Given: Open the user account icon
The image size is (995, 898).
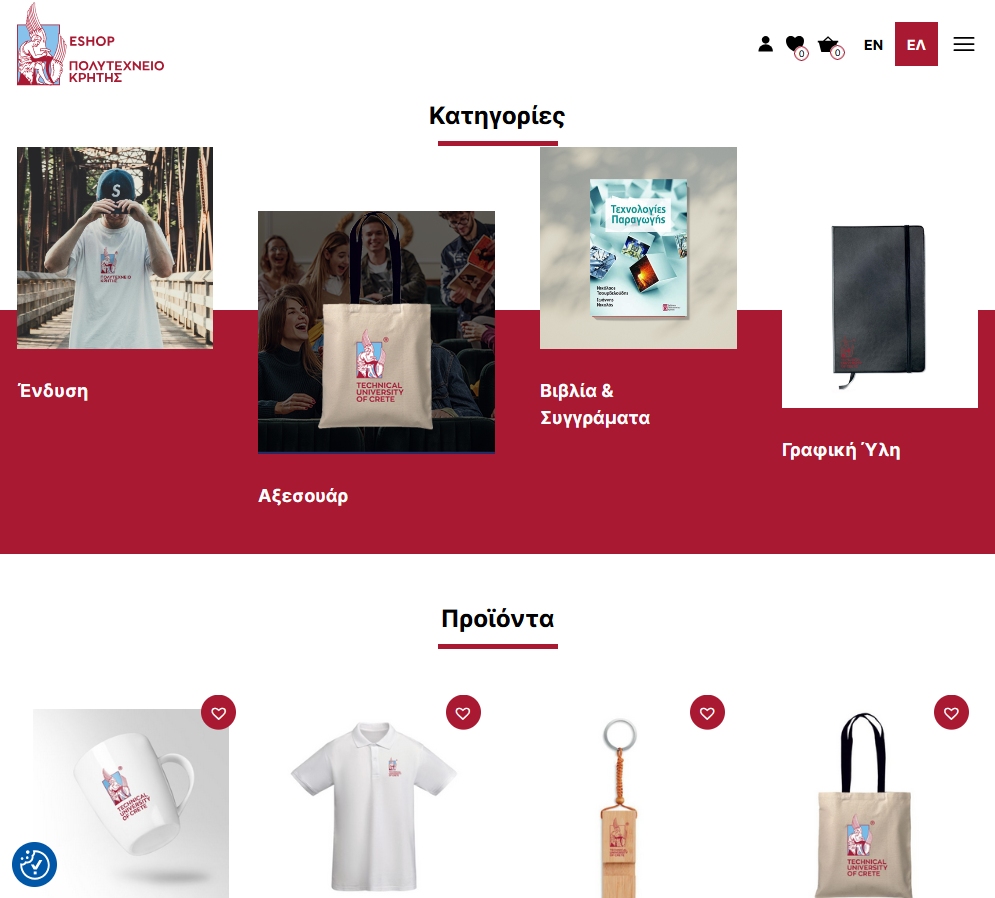Looking at the screenshot, I should 765,44.
